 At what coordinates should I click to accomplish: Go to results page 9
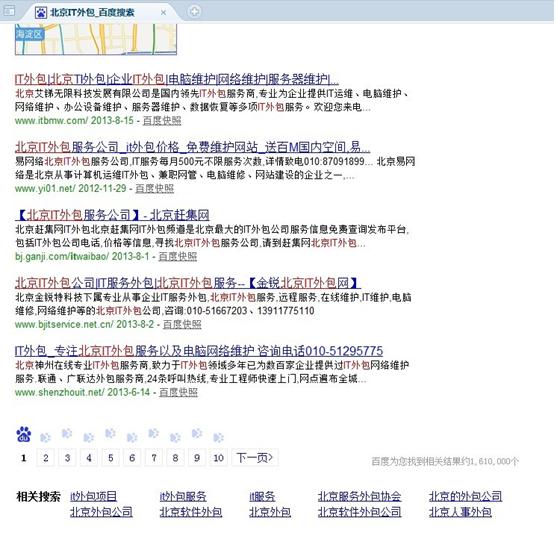(x=197, y=458)
